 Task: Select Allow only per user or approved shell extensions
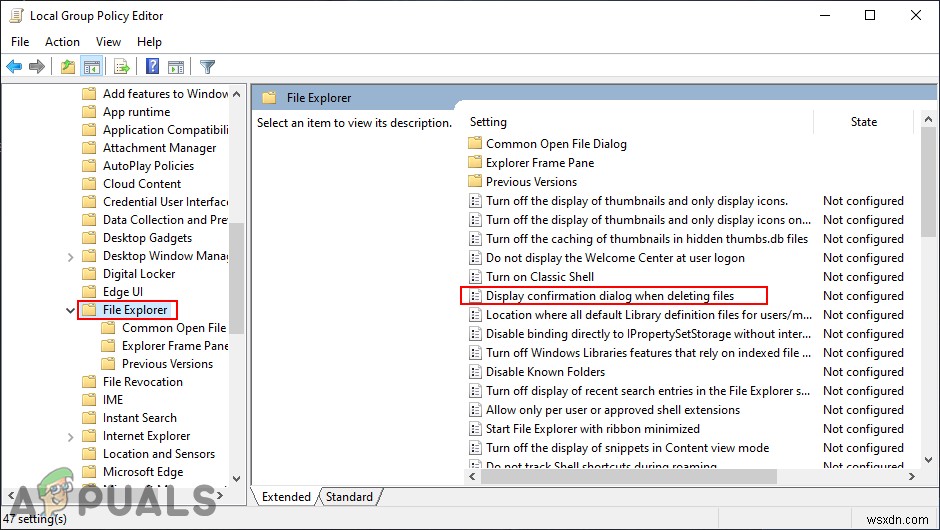613,410
